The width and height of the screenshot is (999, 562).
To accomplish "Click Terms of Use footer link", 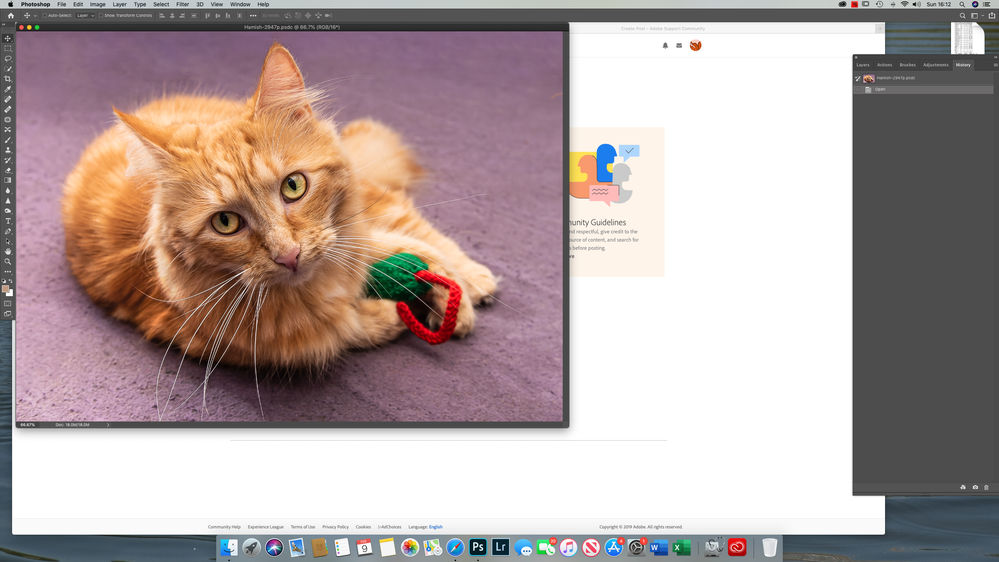I will click(x=303, y=527).
